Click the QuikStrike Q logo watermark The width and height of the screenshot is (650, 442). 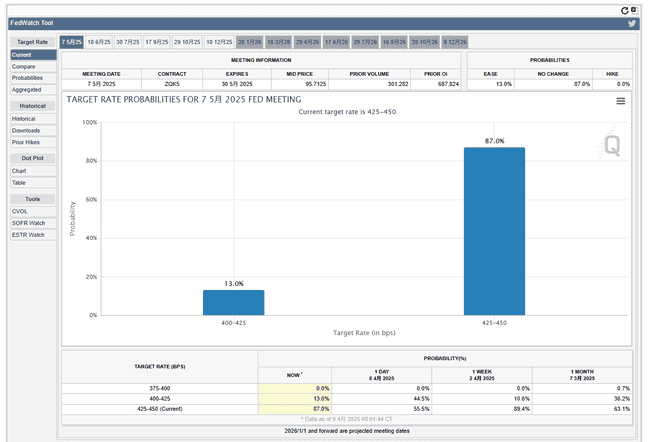[x=611, y=145]
